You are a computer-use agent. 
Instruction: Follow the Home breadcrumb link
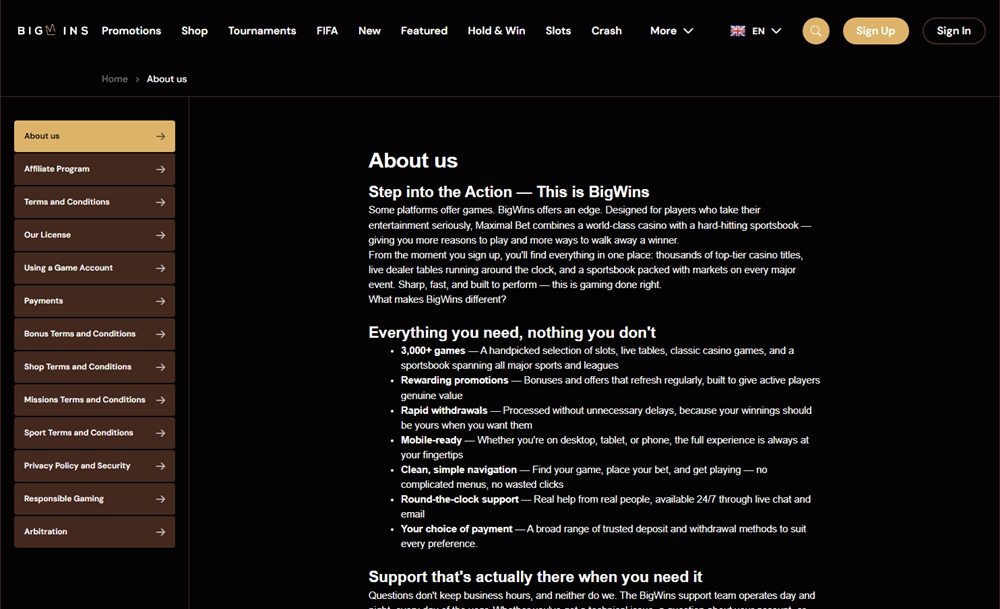pyautogui.click(x=115, y=79)
